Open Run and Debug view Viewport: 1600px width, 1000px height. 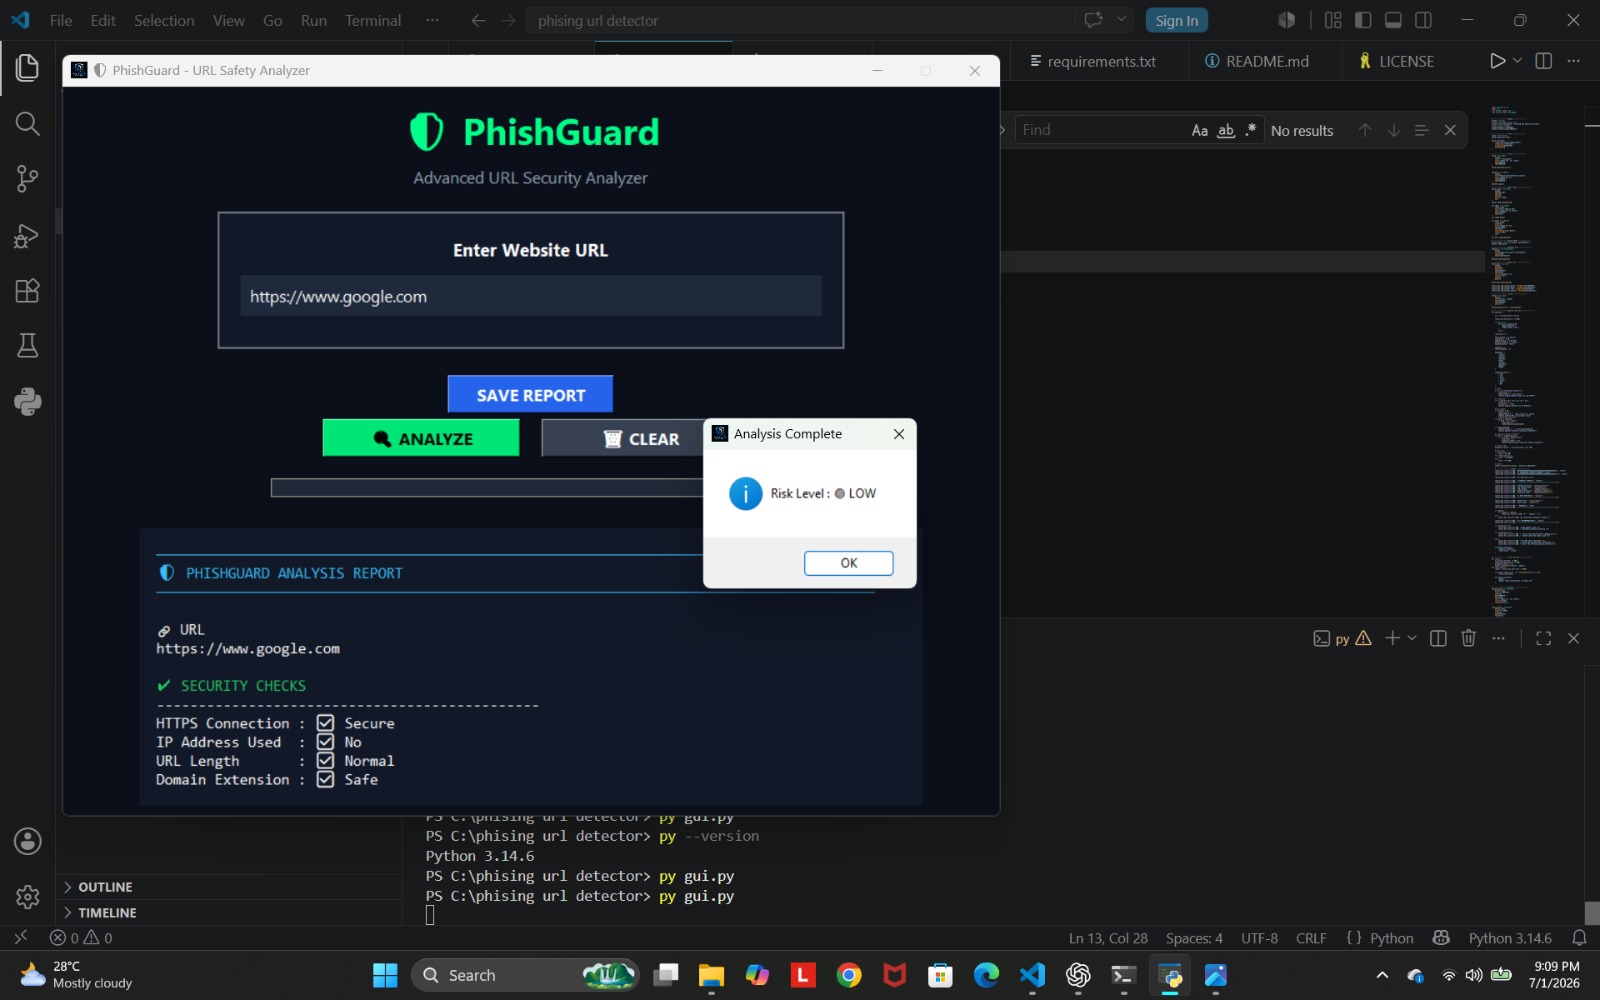27,235
